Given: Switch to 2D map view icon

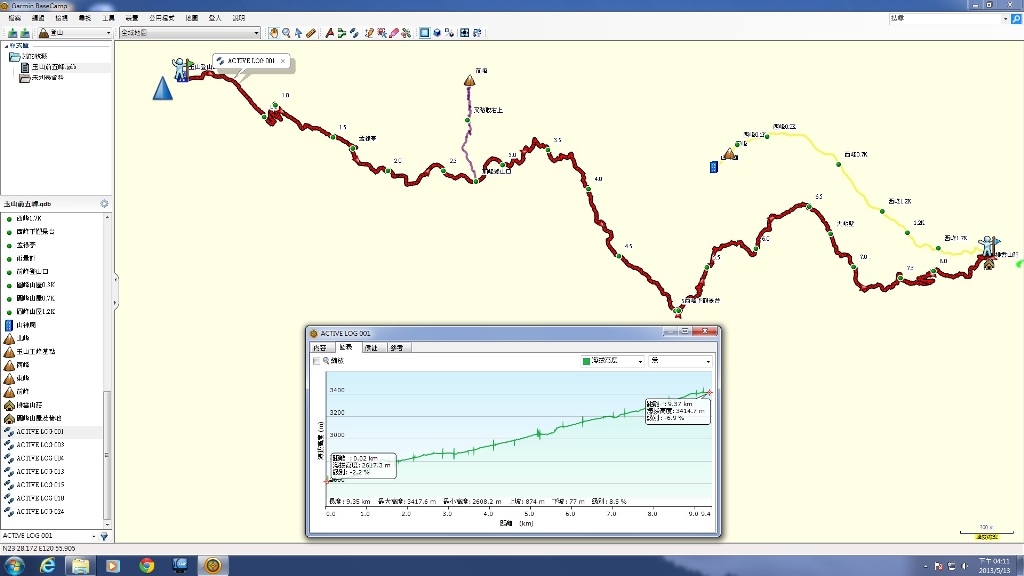Looking at the screenshot, I should [424, 33].
